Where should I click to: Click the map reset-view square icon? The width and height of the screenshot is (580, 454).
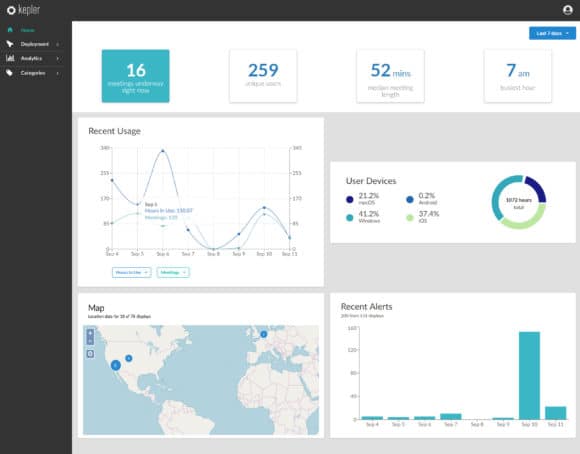[90, 354]
